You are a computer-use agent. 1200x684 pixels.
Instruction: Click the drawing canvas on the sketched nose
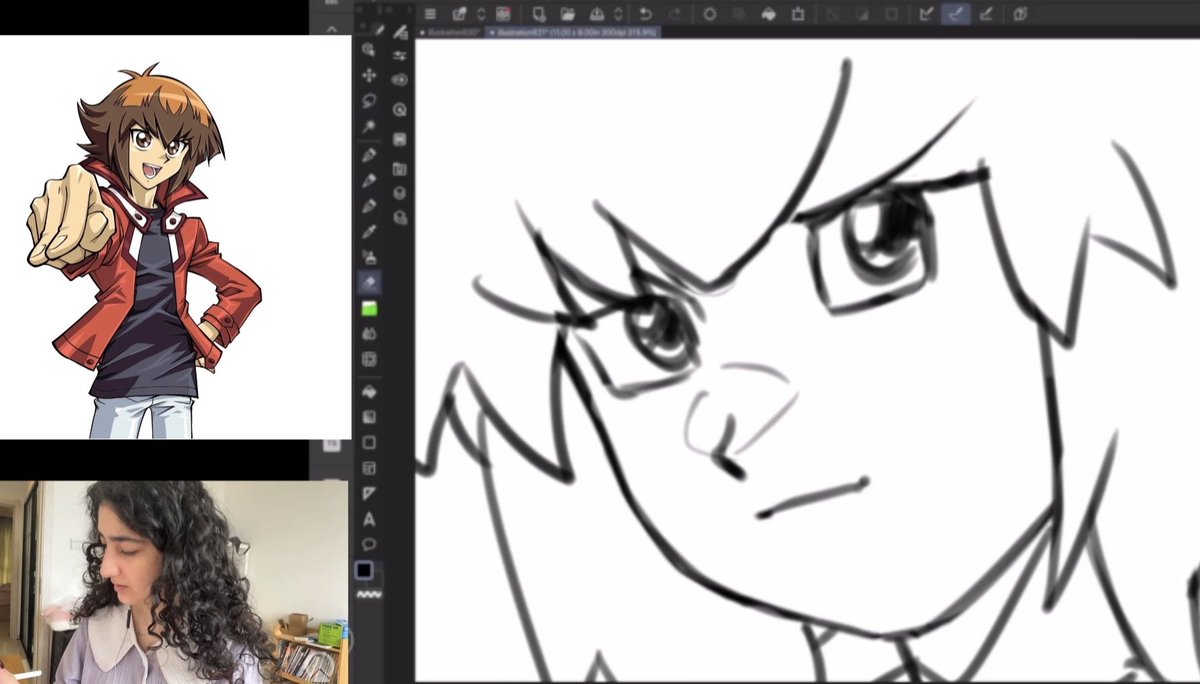pyautogui.click(x=740, y=420)
